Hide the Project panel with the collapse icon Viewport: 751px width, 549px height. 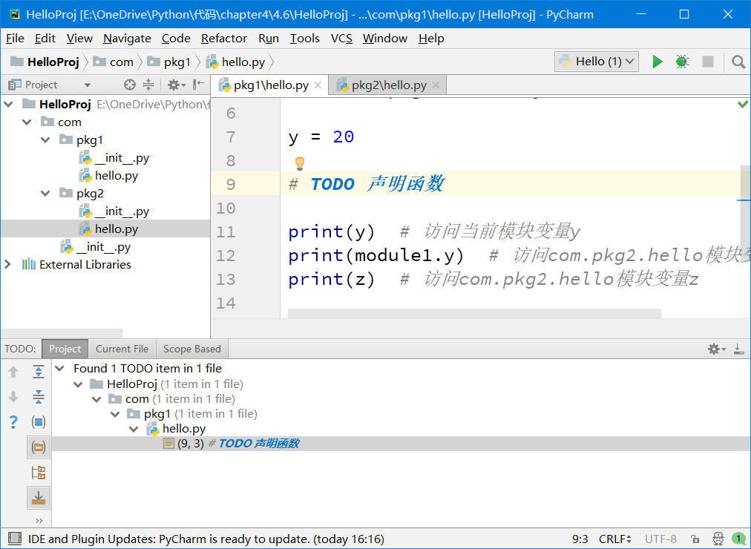(199, 85)
